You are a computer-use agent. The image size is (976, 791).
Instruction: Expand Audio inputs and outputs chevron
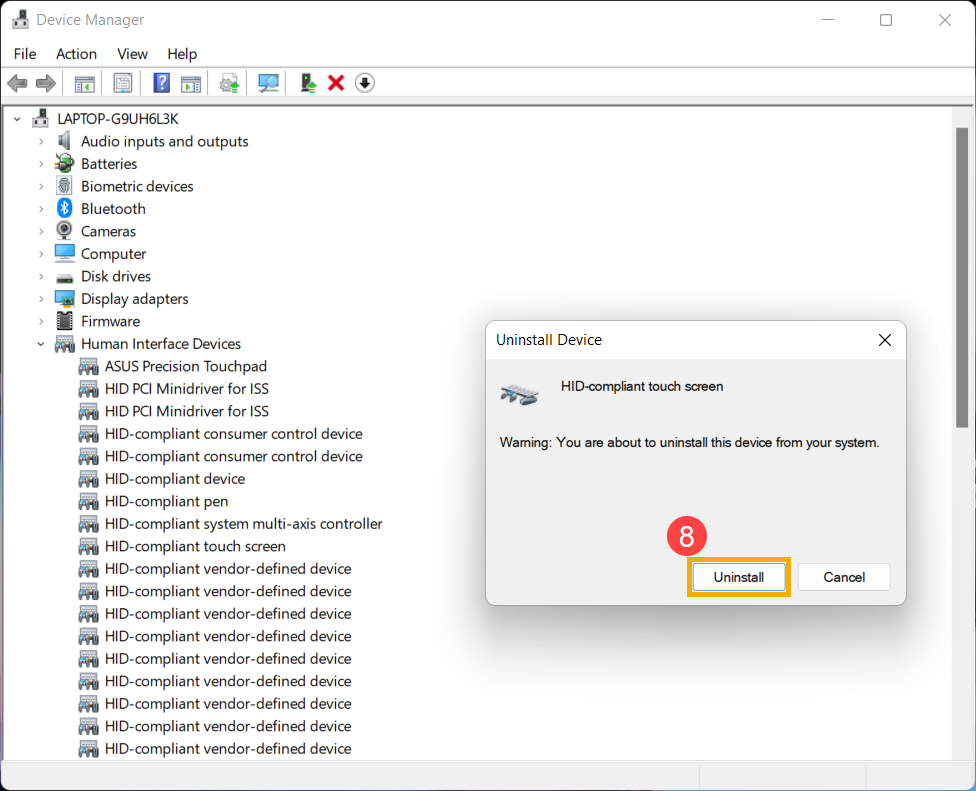pos(41,142)
